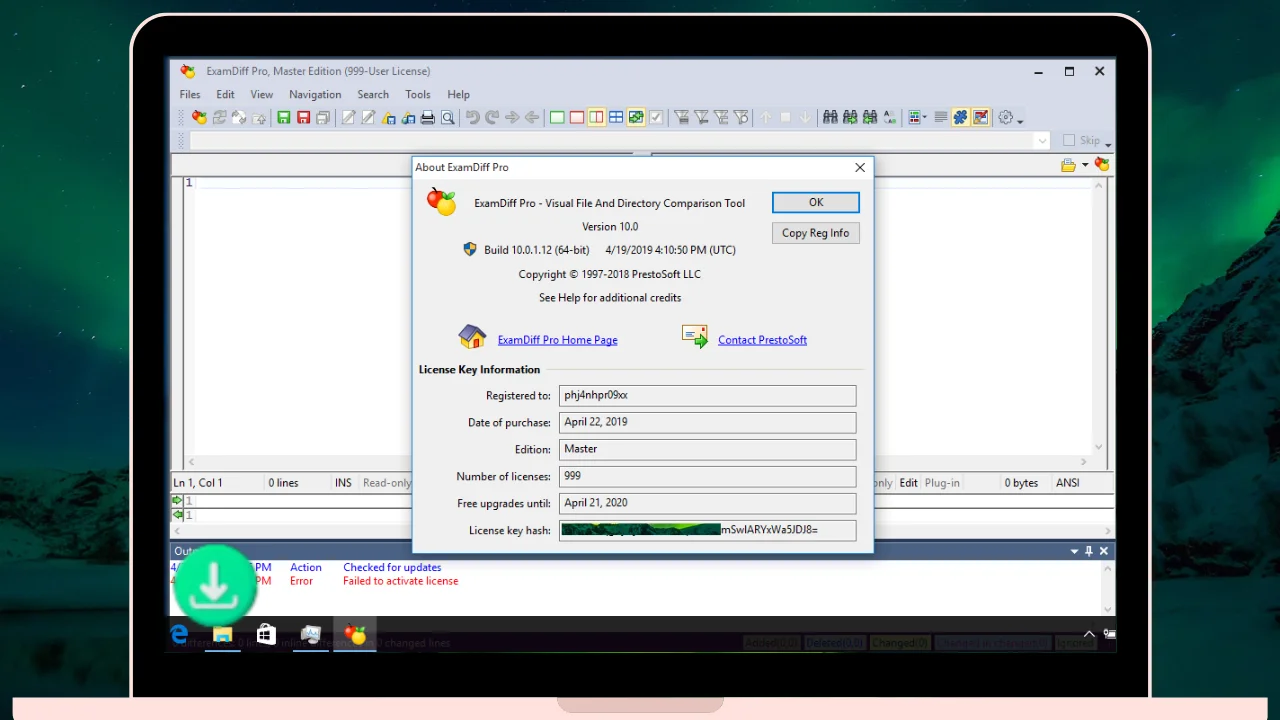This screenshot has width=1280, height=720.
Task: Open the Files menu
Action: 190,94
